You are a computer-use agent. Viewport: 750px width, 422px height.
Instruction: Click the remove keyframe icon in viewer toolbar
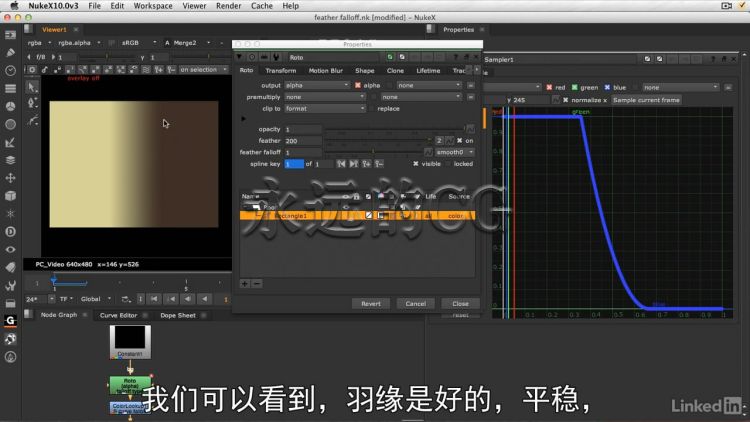click(x=171, y=70)
